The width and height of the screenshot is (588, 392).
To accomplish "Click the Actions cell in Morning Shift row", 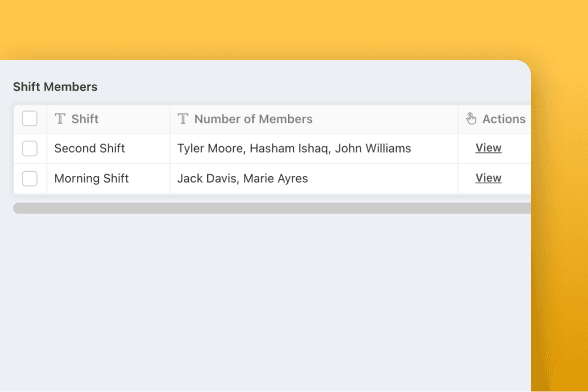I will click(494, 179).
